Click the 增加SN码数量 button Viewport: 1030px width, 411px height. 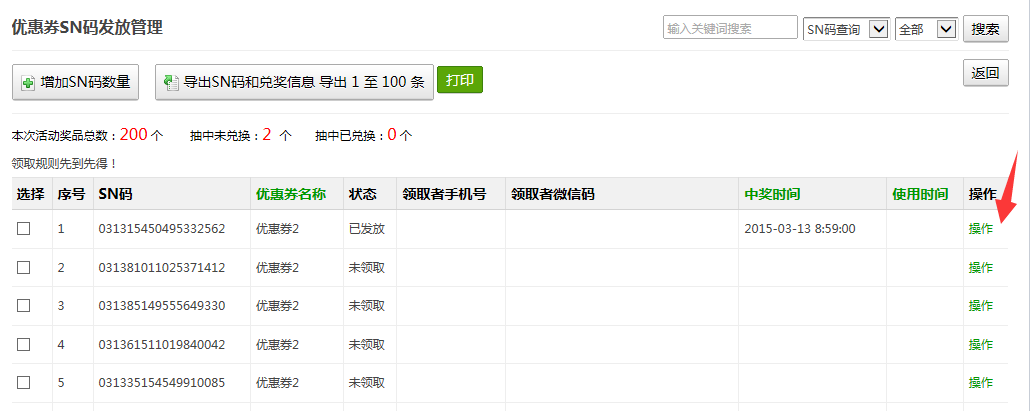point(76,83)
